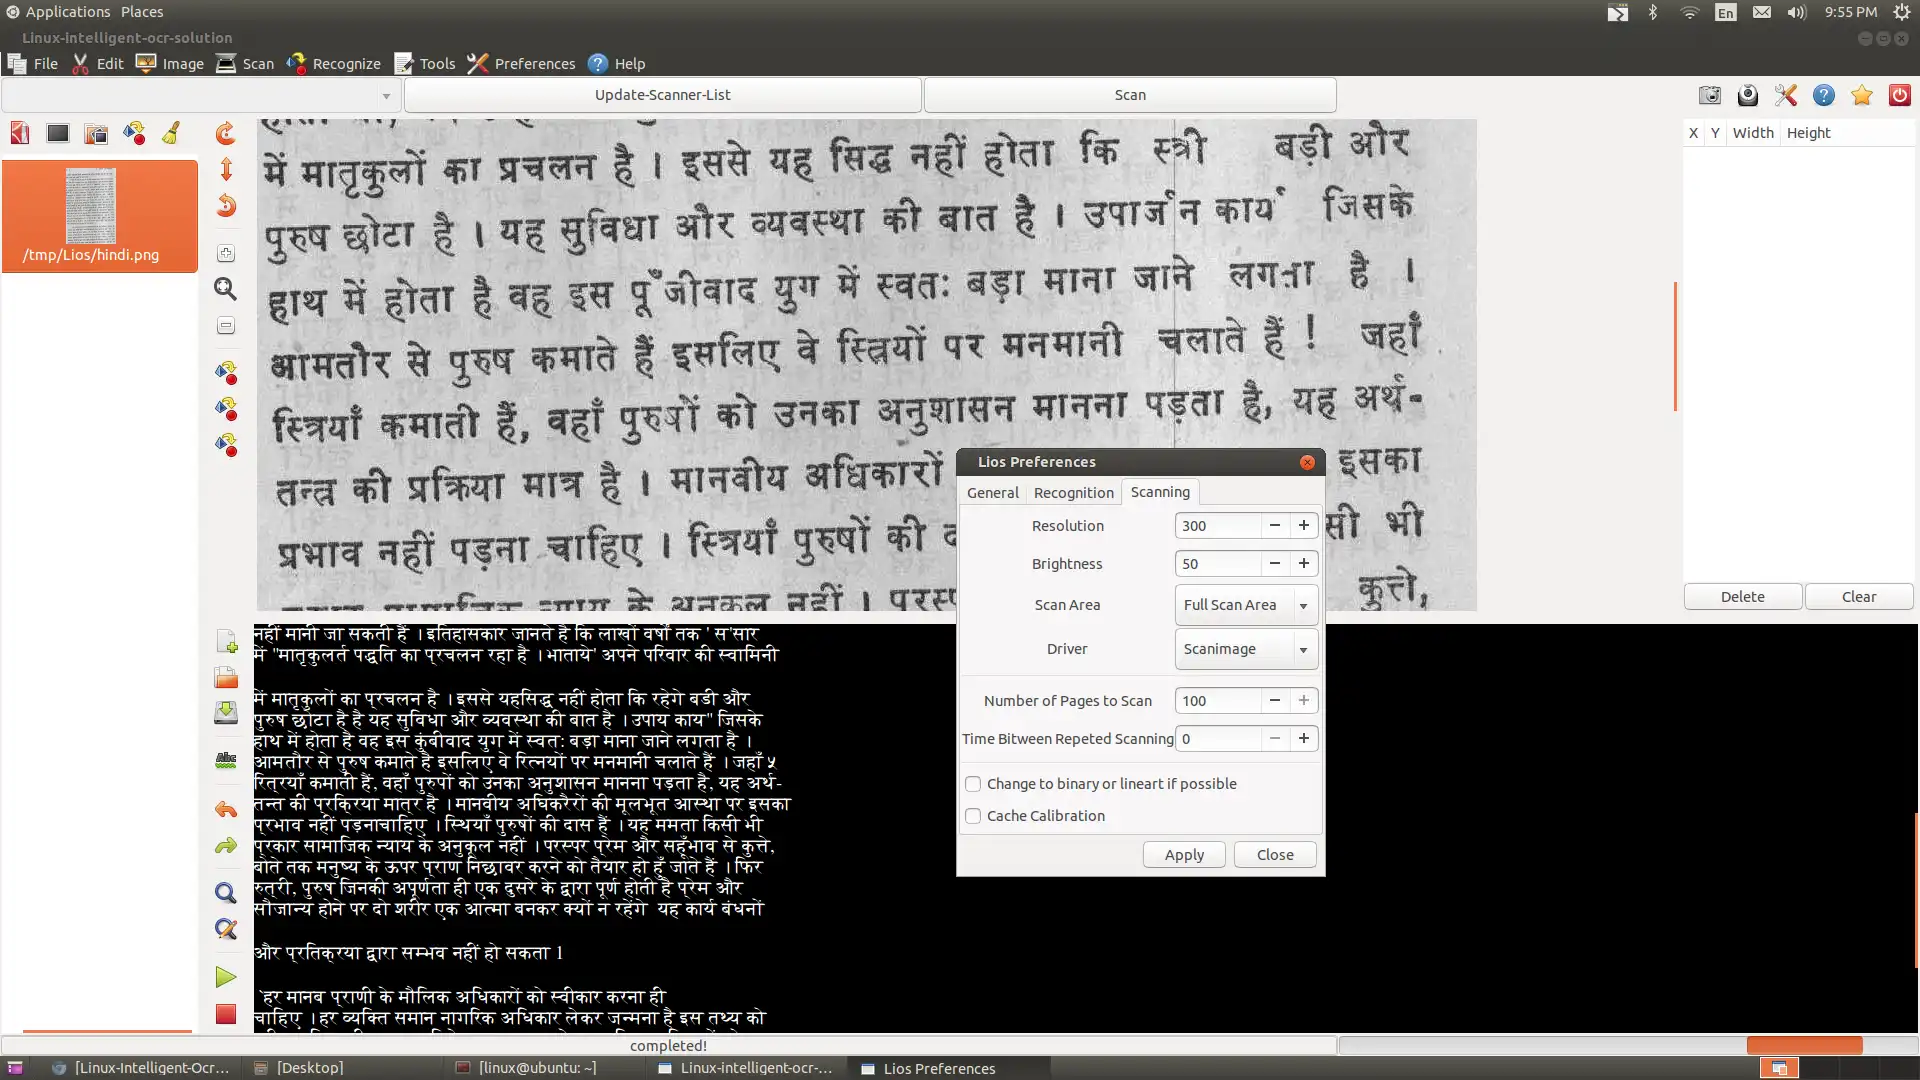Click the Close button in Lios Preferences
1920x1080 pixels.
[1274, 853]
